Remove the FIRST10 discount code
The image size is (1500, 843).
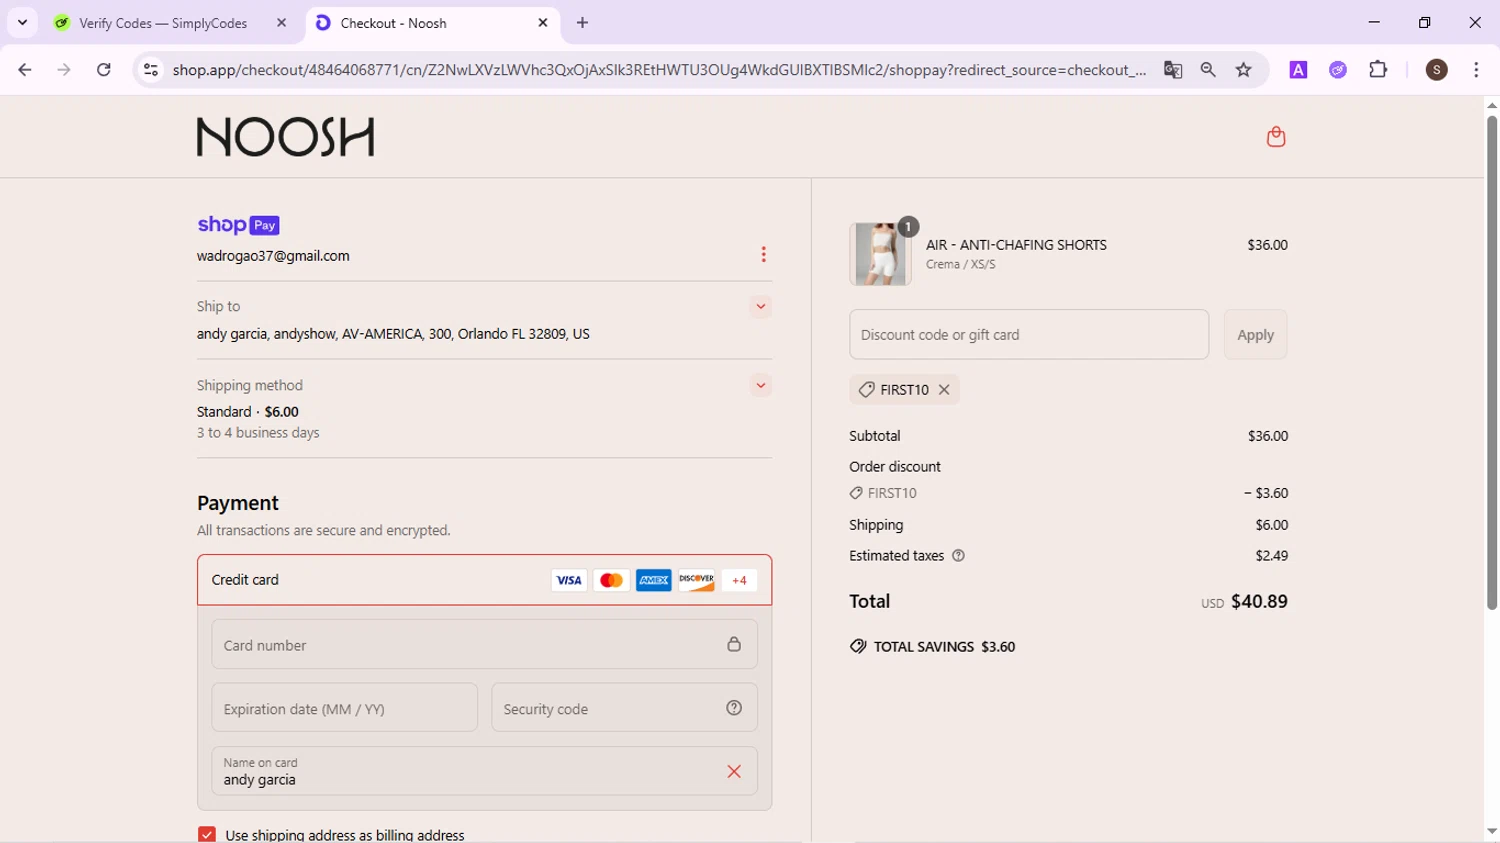click(944, 390)
